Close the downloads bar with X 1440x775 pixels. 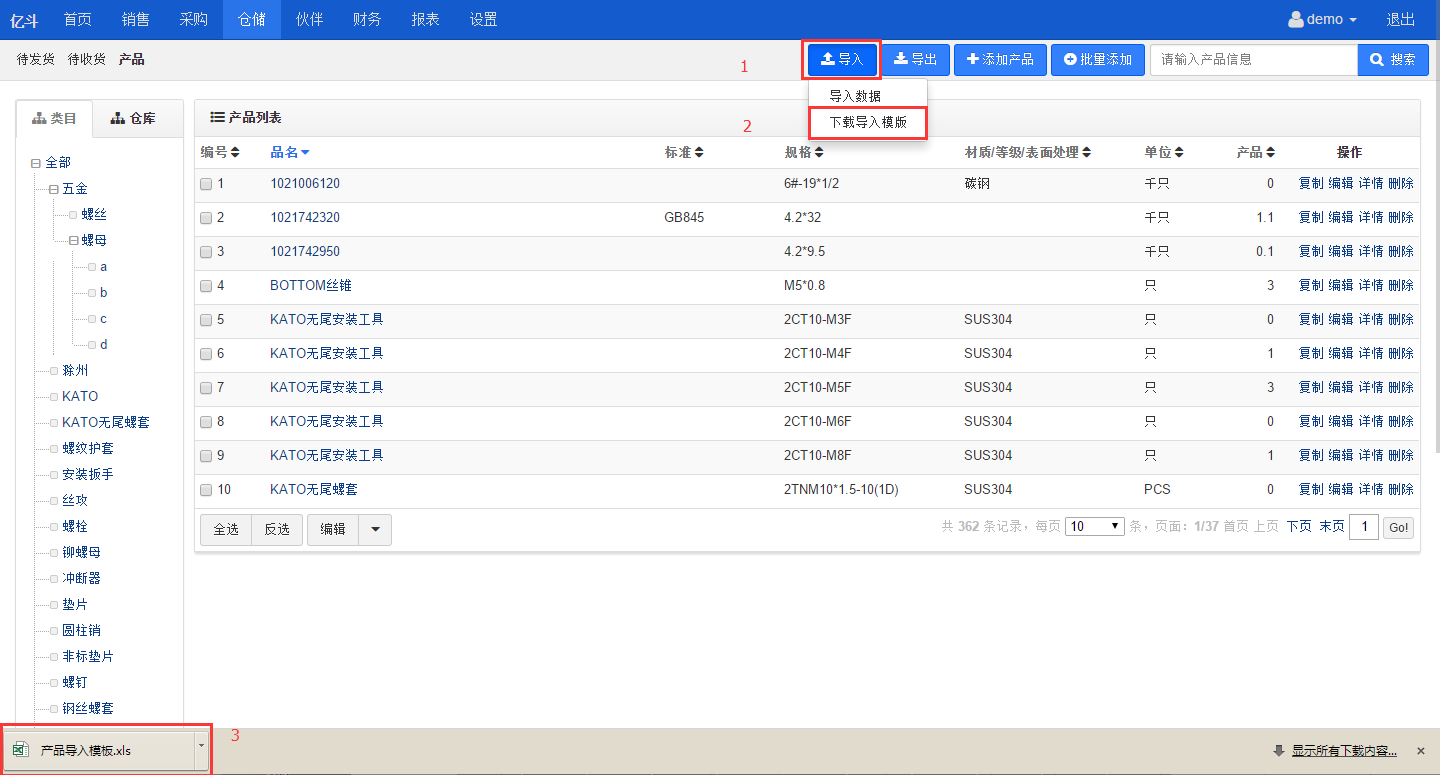point(1420,751)
